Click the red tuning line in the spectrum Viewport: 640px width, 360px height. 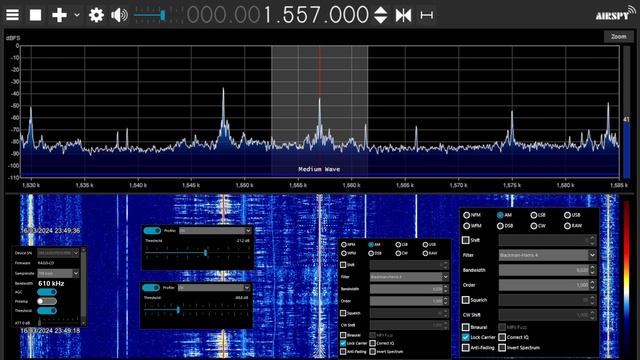(320, 71)
